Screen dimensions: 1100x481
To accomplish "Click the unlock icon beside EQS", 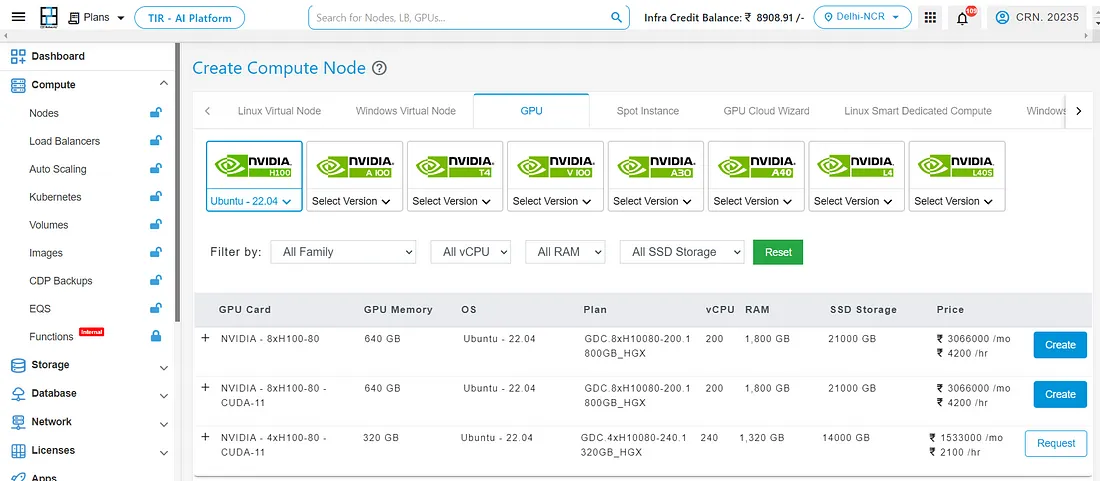I will coord(156,308).
